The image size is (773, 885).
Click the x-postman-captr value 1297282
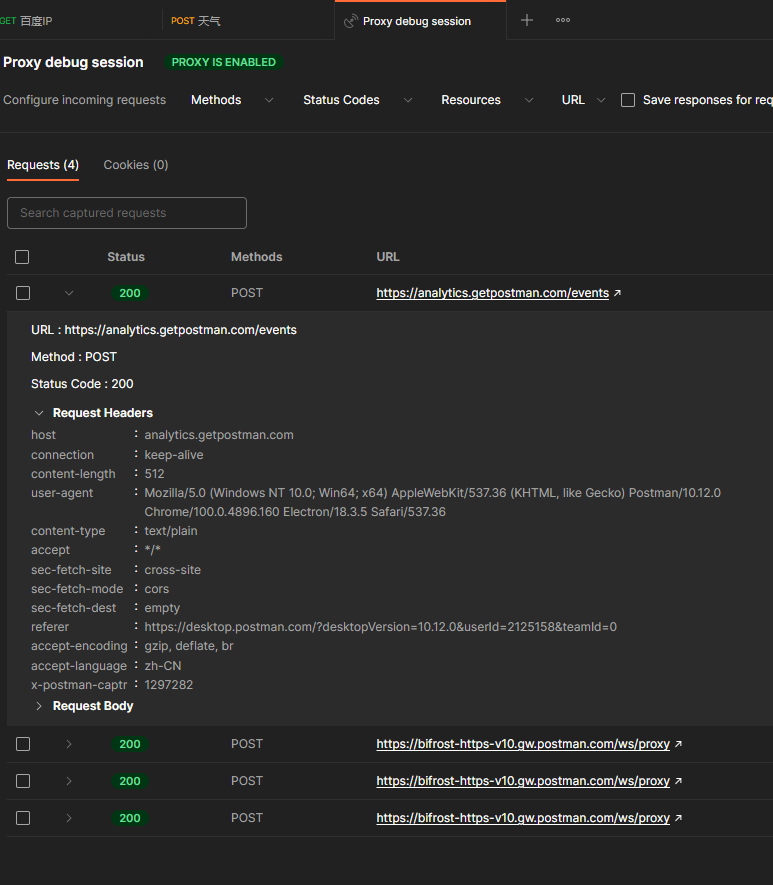[169, 685]
